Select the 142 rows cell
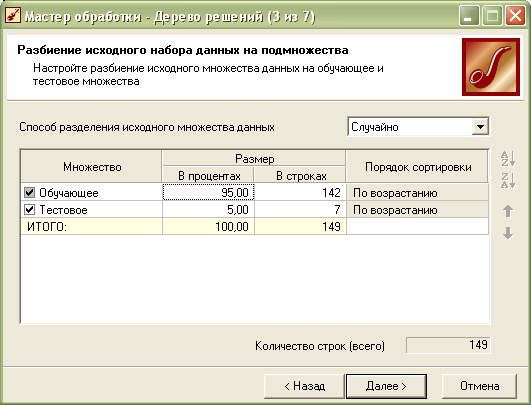Image resolution: width=531 pixels, height=405 pixels. tap(300, 192)
